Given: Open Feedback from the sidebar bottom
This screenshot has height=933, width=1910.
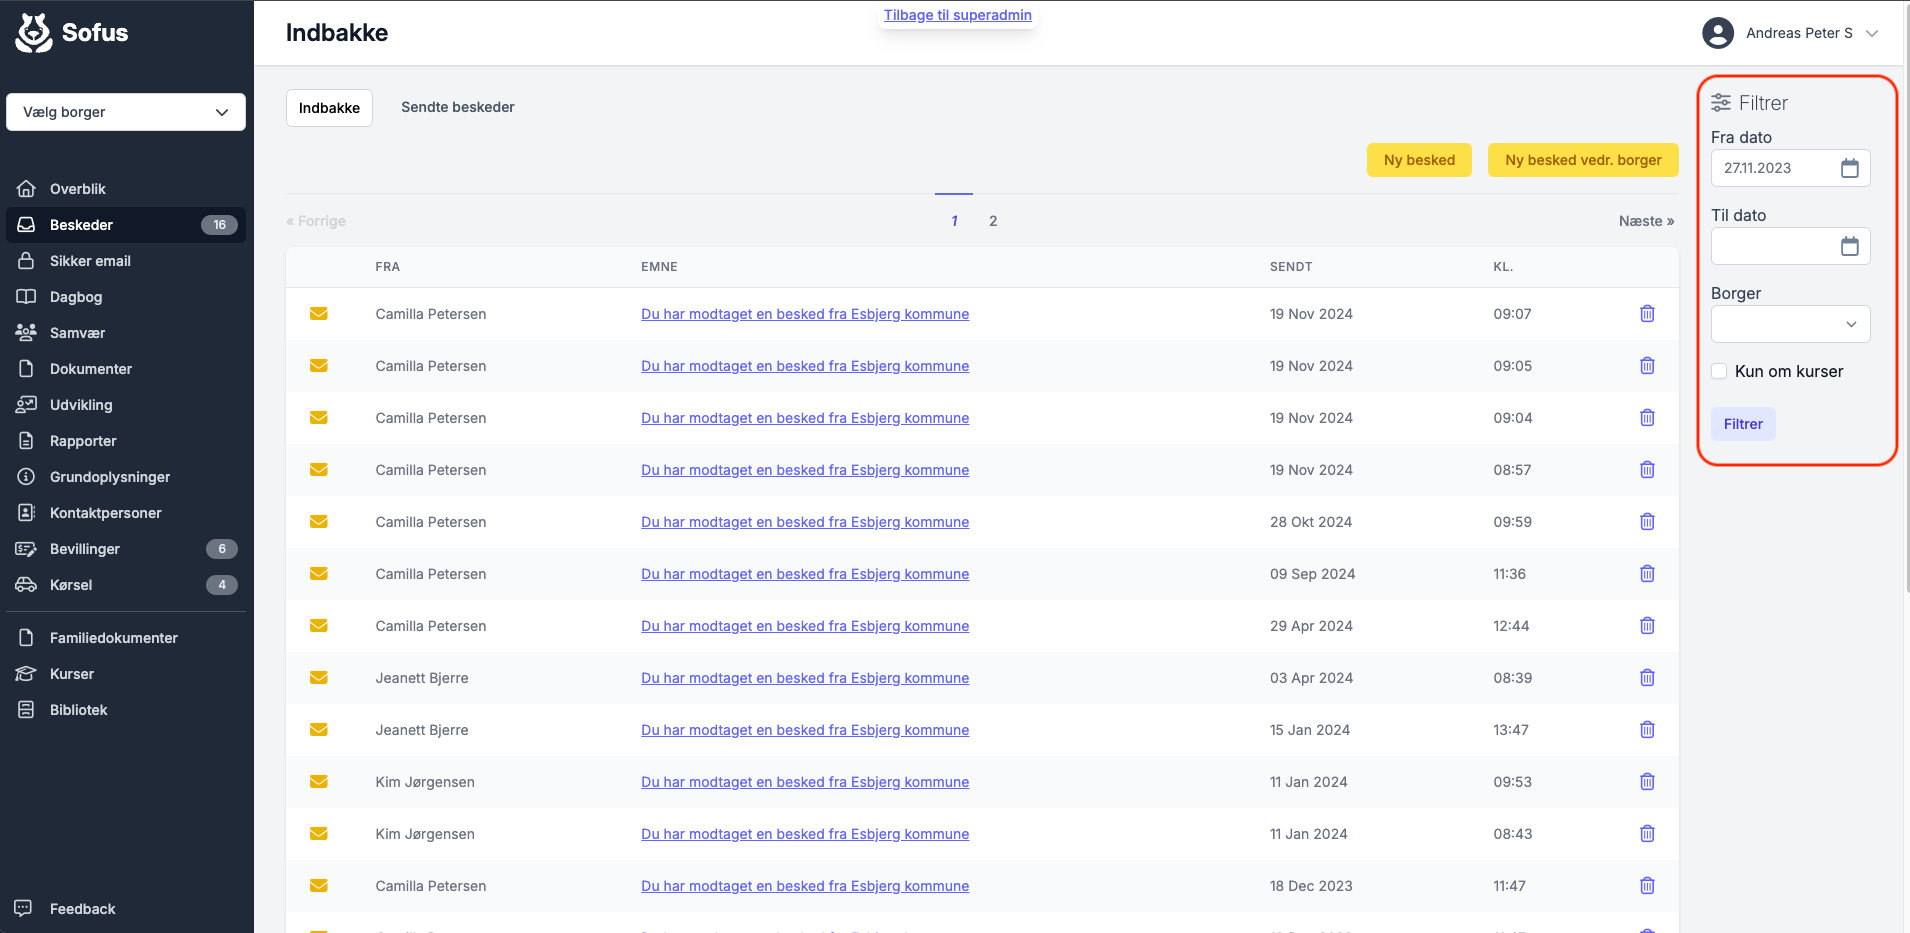Looking at the screenshot, I should (x=82, y=909).
